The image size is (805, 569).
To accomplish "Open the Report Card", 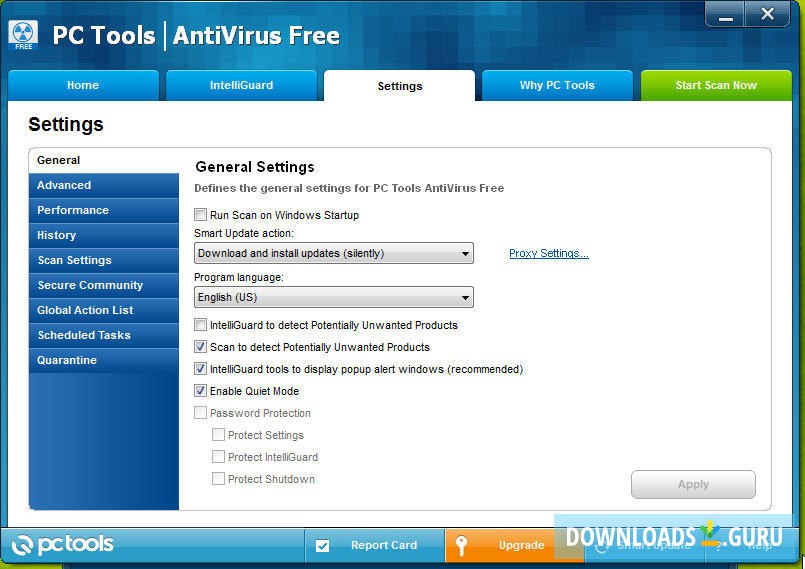I will (x=374, y=545).
